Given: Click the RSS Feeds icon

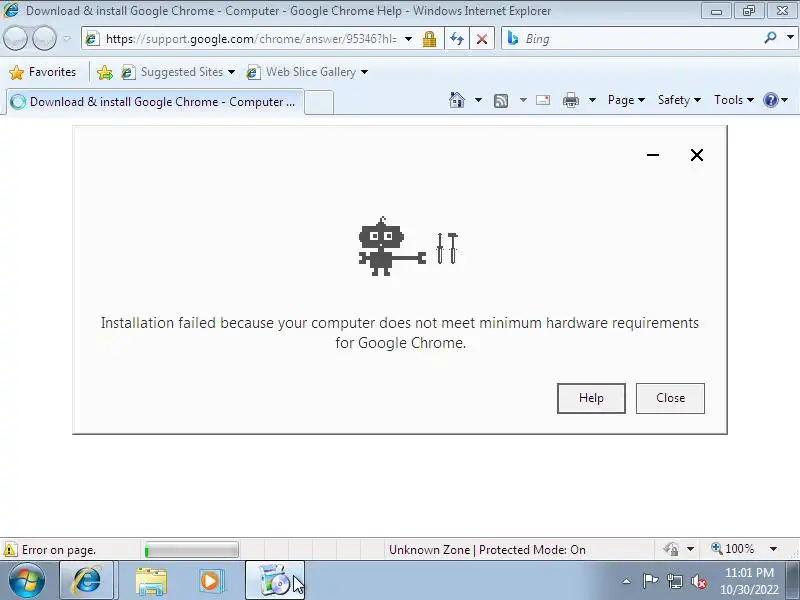Looking at the screenshot, I should pos(501,101).
